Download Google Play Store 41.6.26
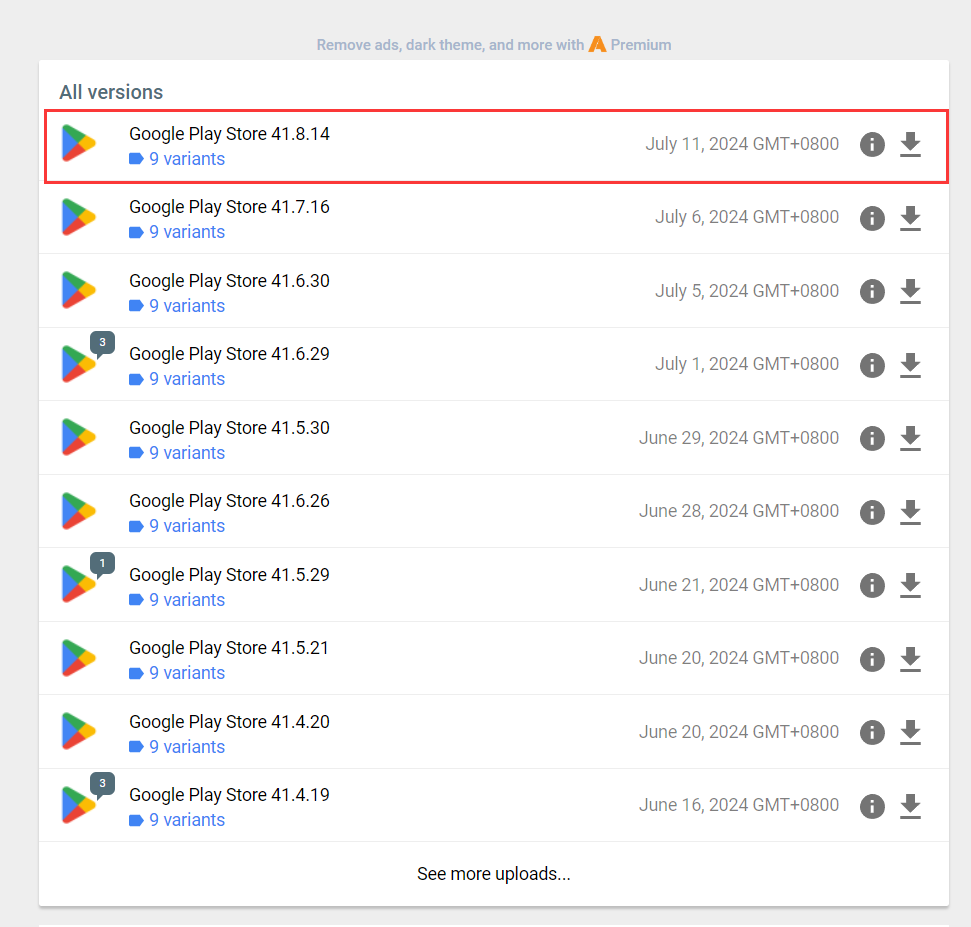 point(910,512)
